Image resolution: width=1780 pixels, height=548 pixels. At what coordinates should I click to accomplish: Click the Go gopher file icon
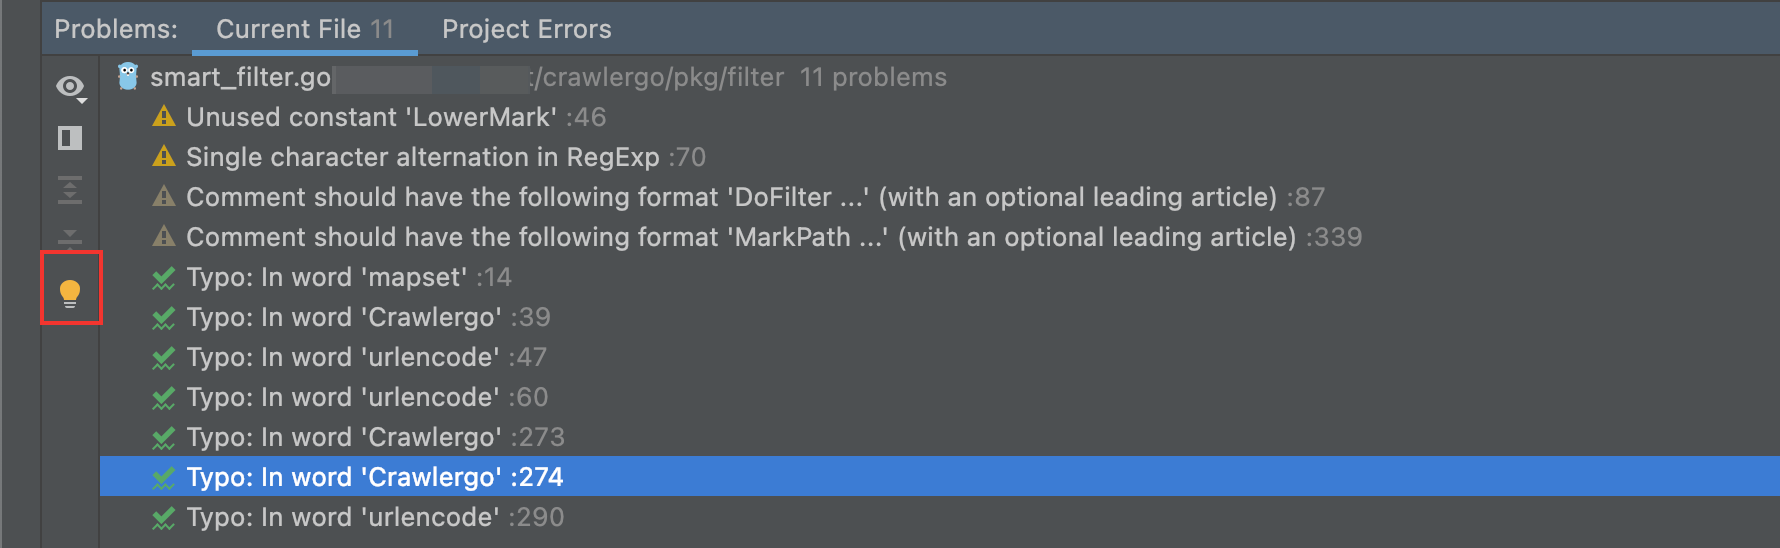[128, 77]
